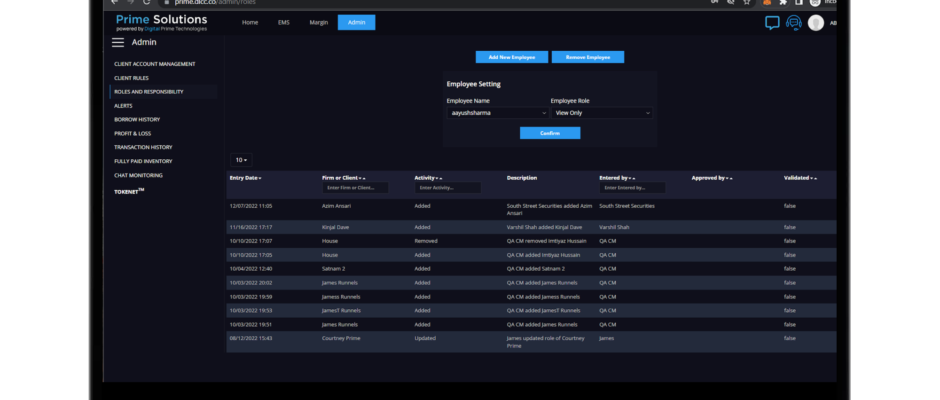Open the chat message icon

pyautogui.click(x=772, y=22)
